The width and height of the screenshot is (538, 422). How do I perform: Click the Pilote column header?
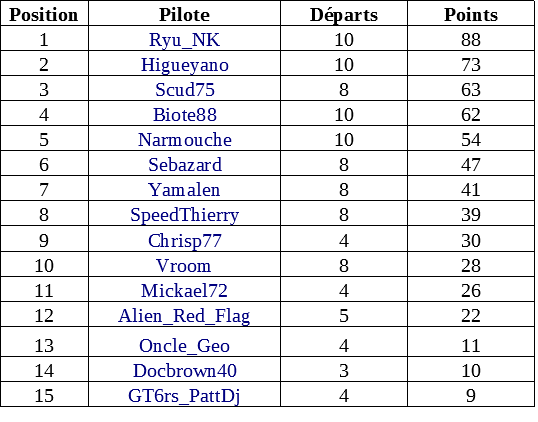tap(184, 15)
